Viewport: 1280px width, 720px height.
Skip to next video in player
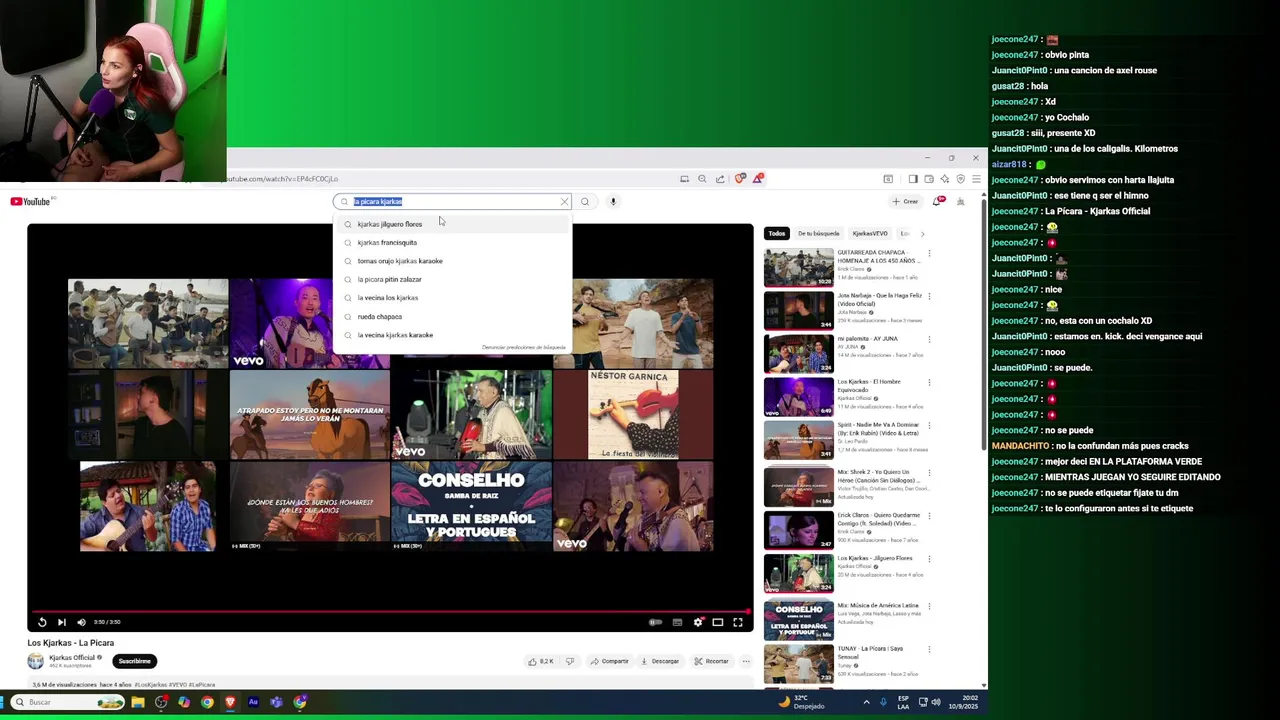(x=61, y=622)
